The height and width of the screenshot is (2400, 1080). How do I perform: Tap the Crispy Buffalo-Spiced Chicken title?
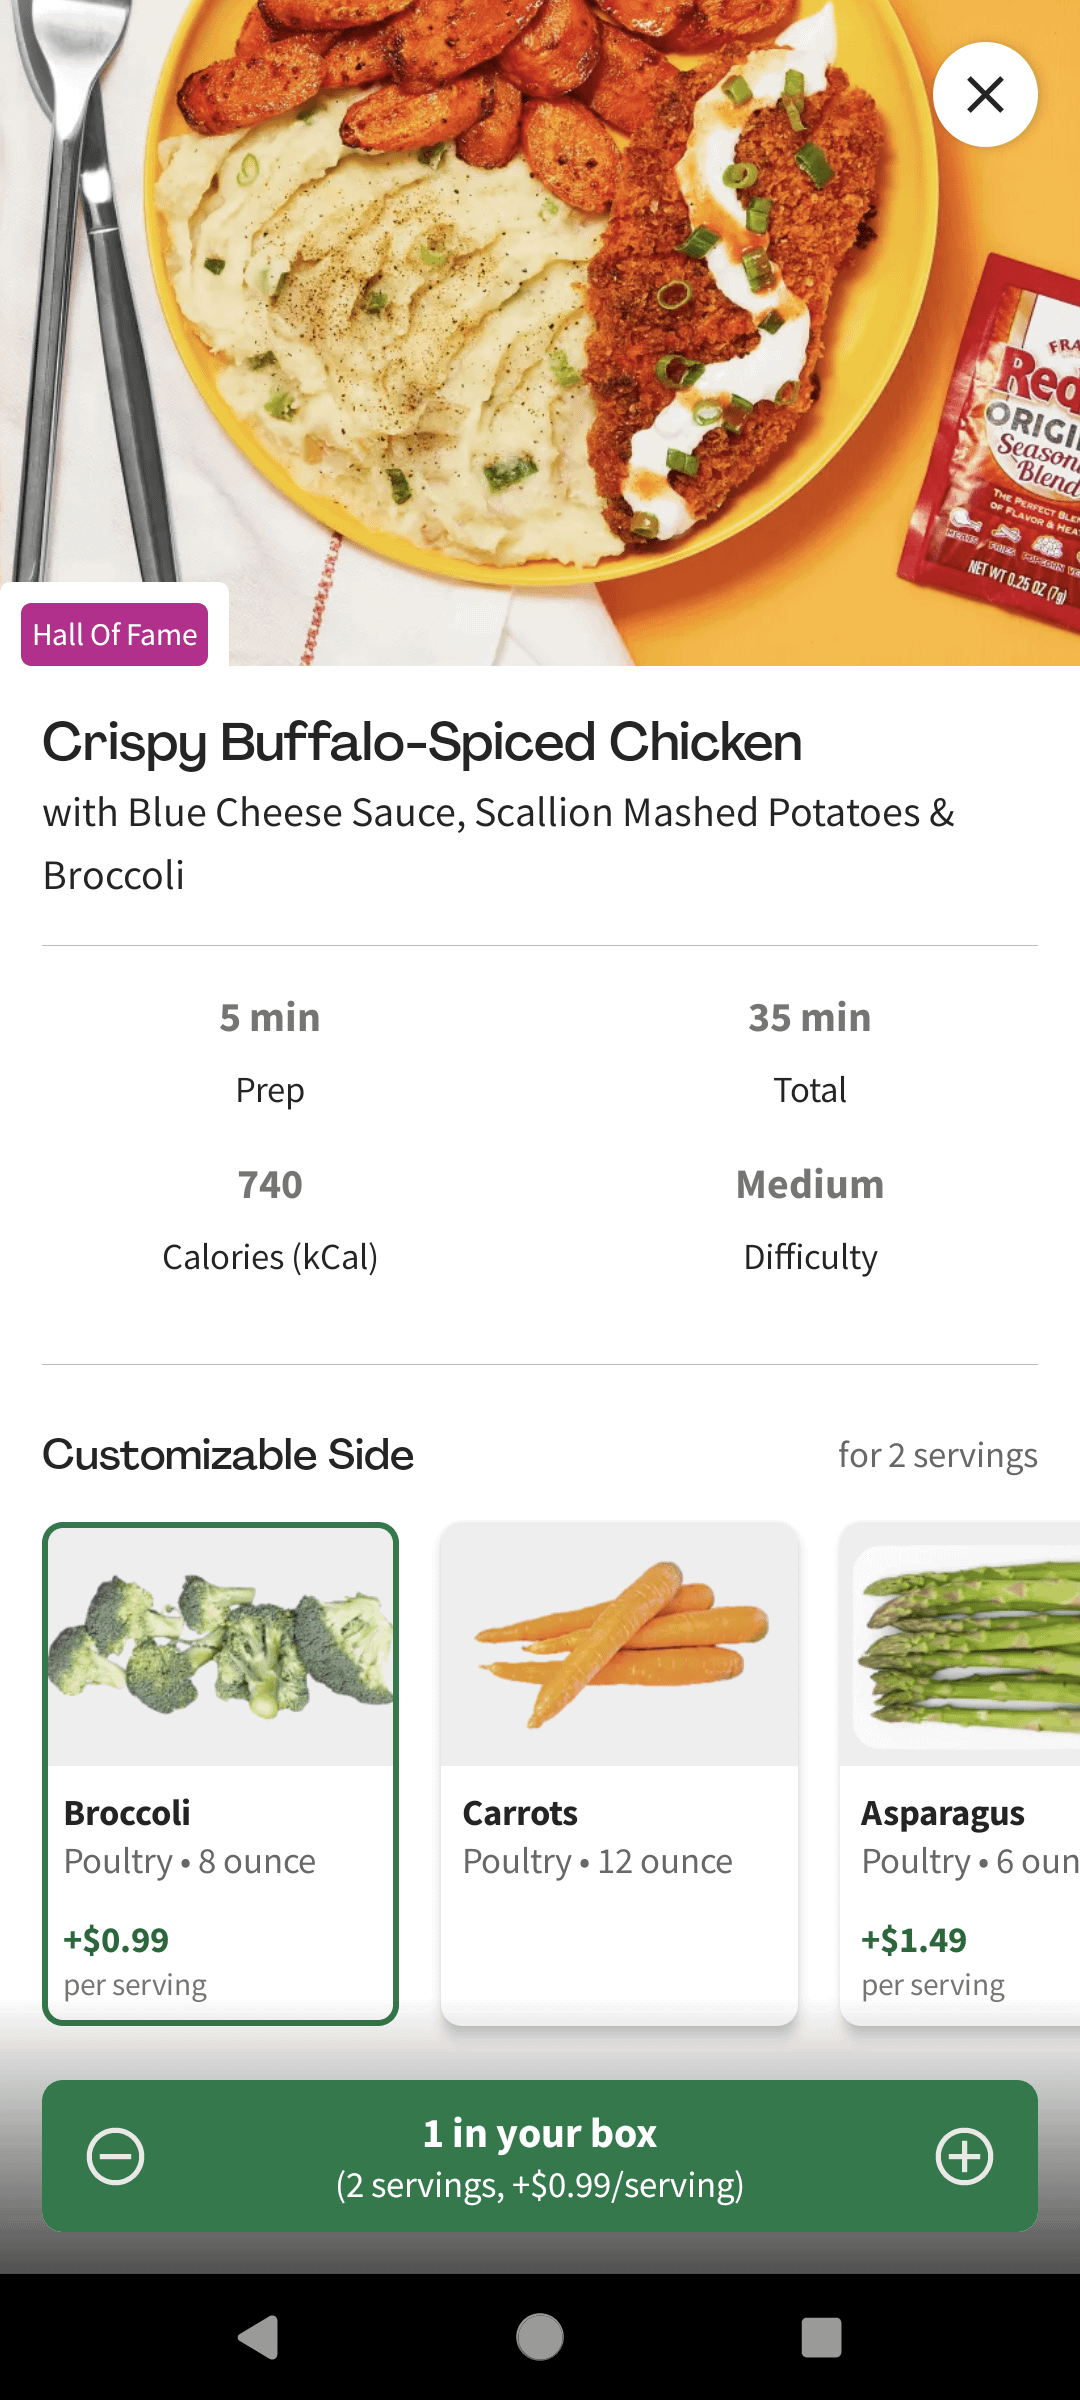(422, 743)
